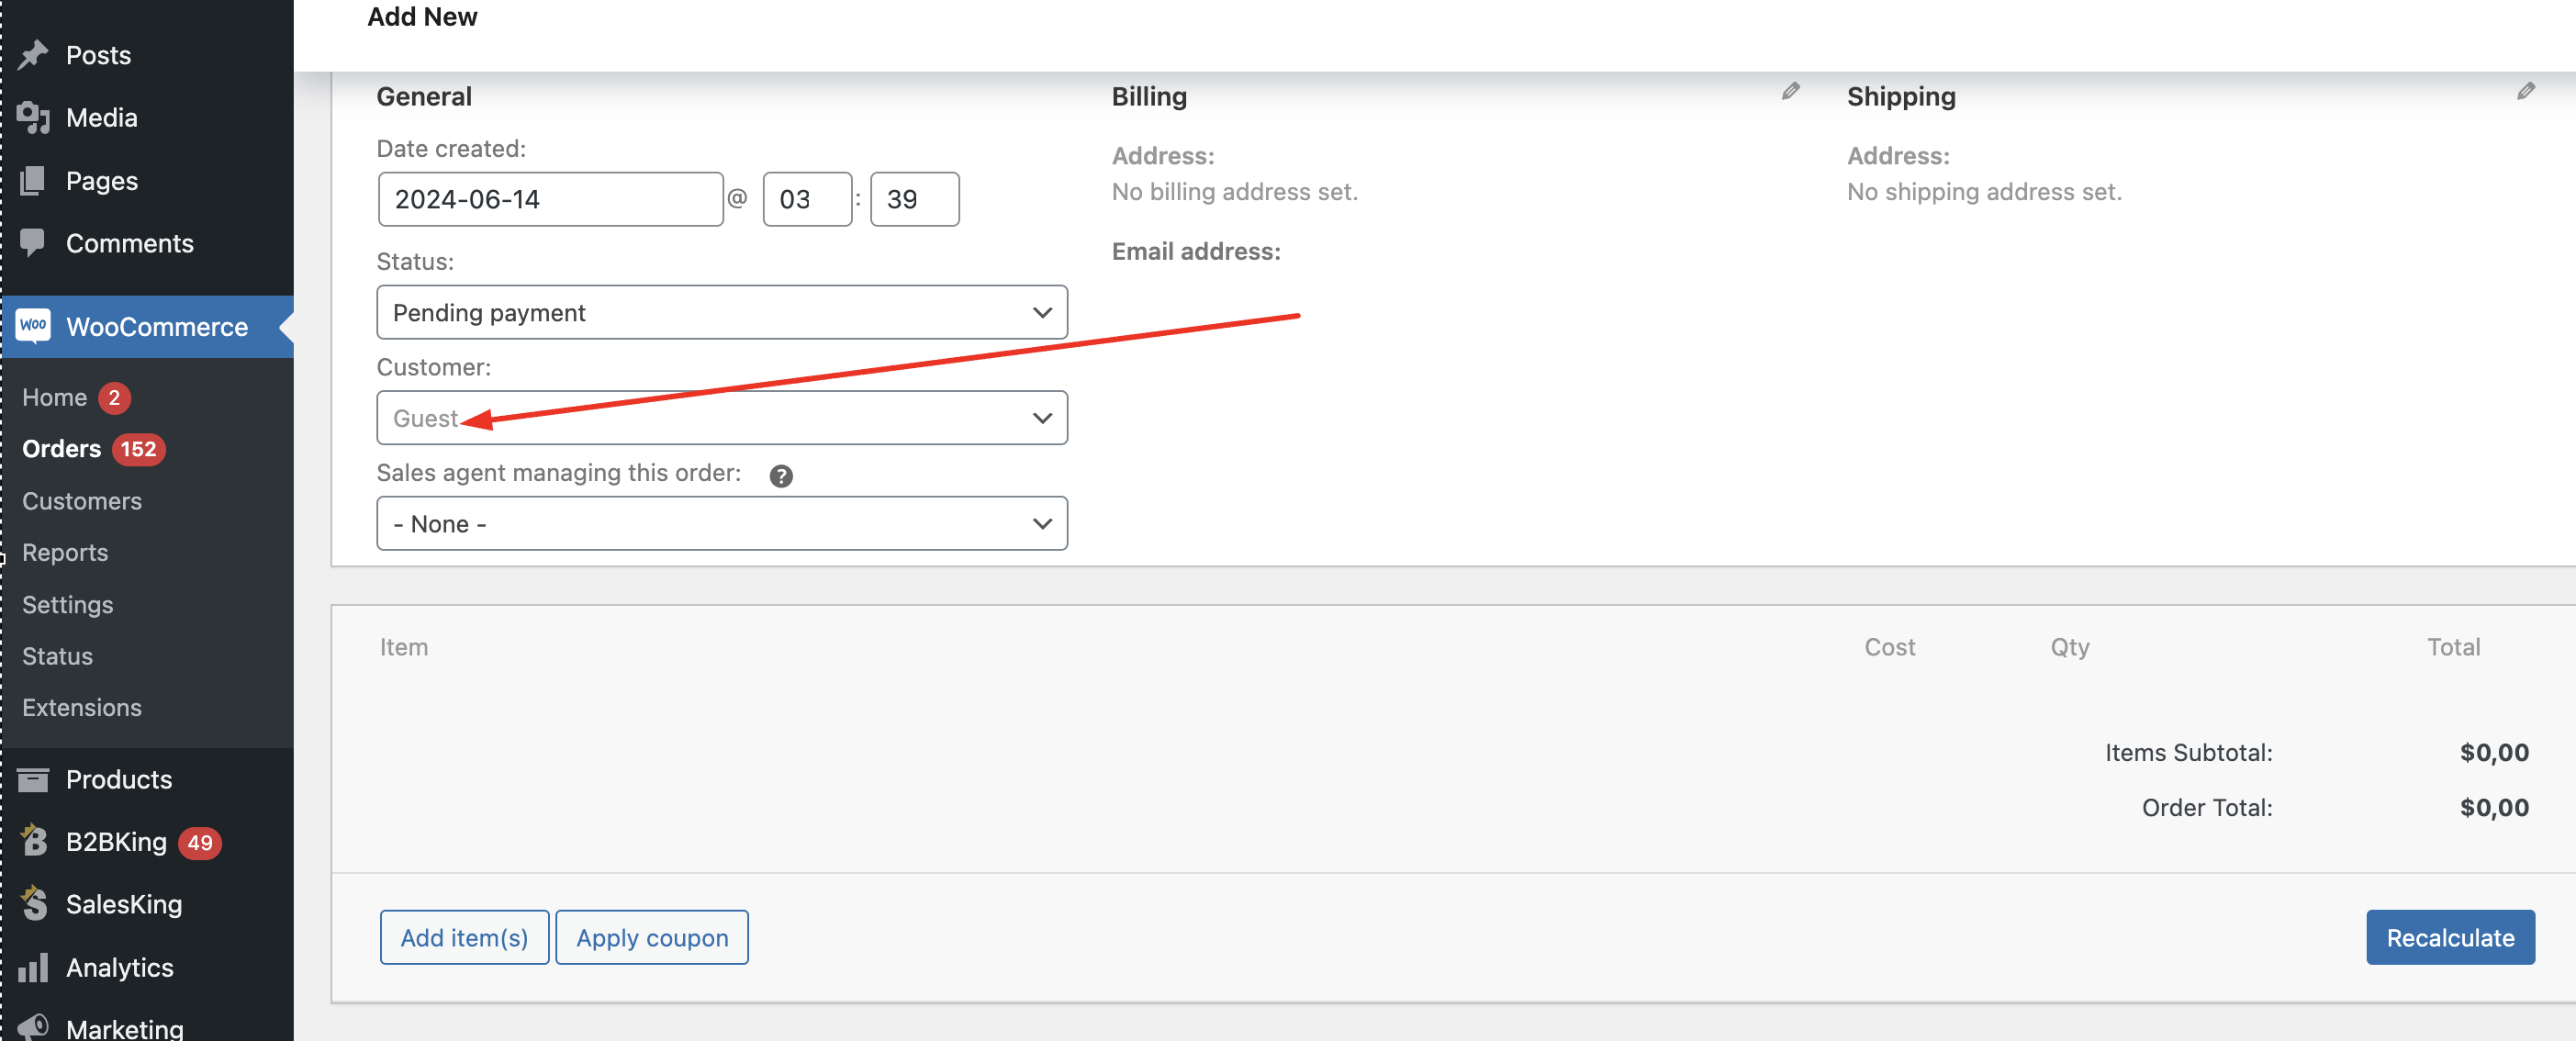Click the Home count badge 2

114,398
